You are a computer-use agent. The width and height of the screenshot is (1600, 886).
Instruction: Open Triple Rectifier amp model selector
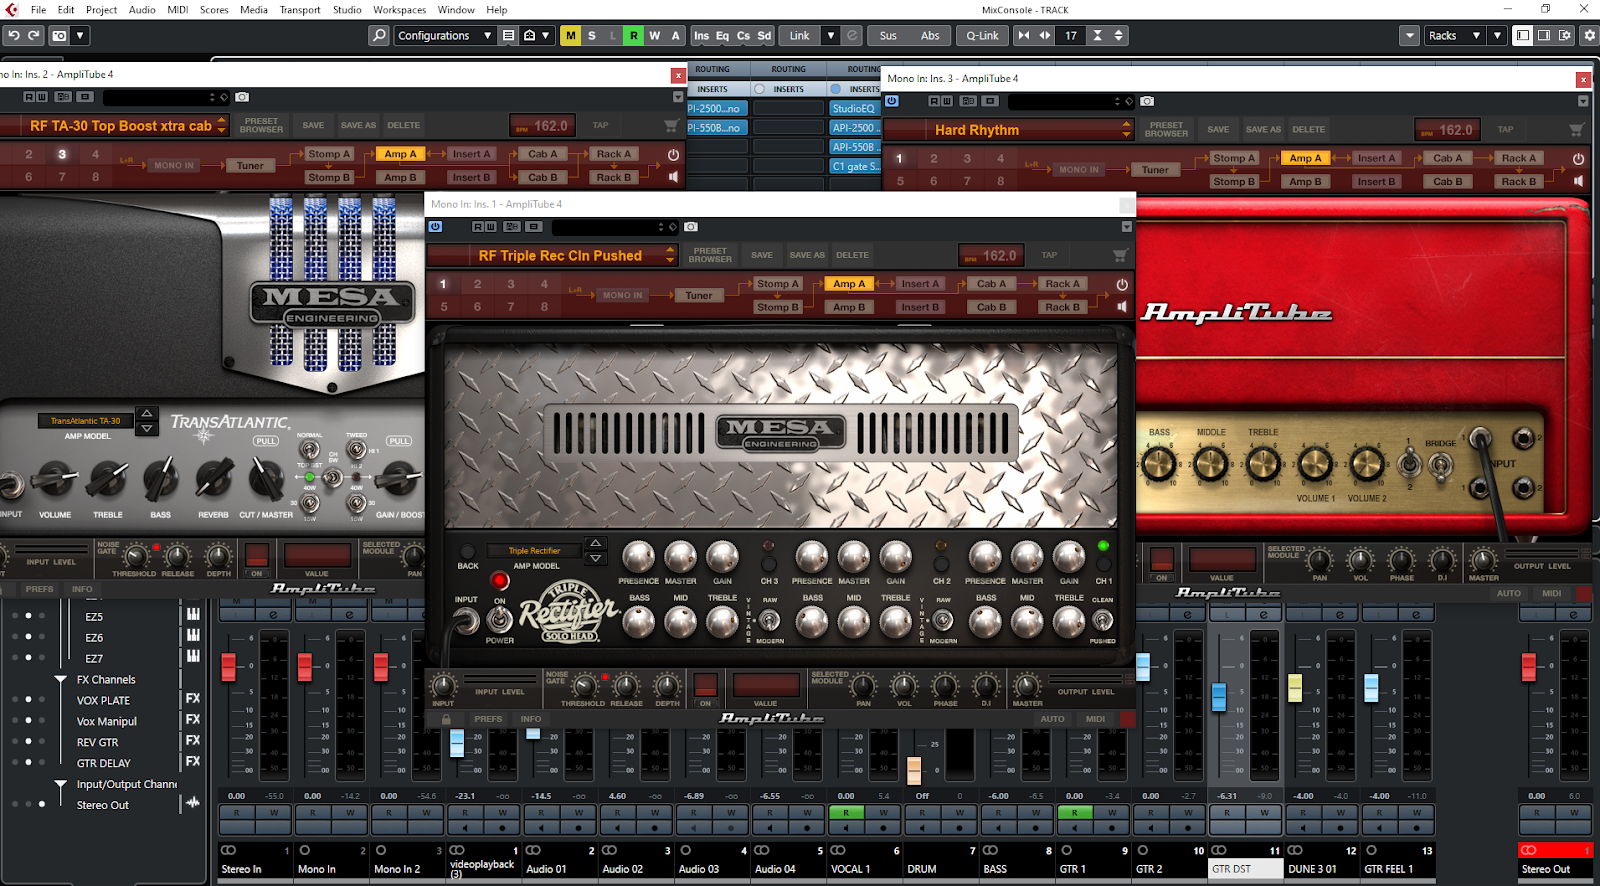coord(535,551)
